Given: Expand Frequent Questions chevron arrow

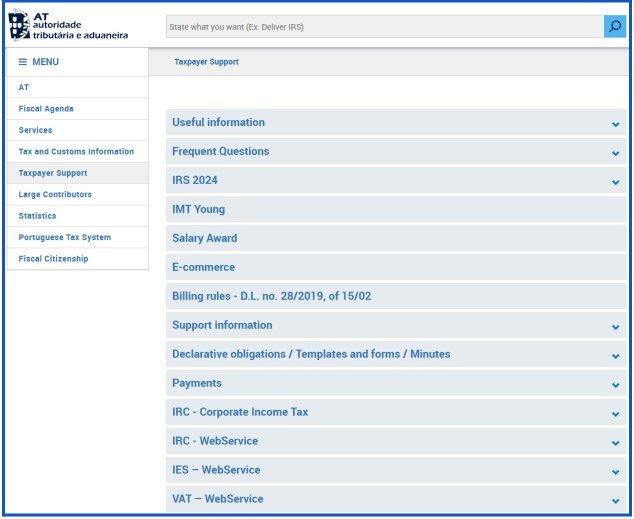Looking at the screenshot, I should (615, 153).
